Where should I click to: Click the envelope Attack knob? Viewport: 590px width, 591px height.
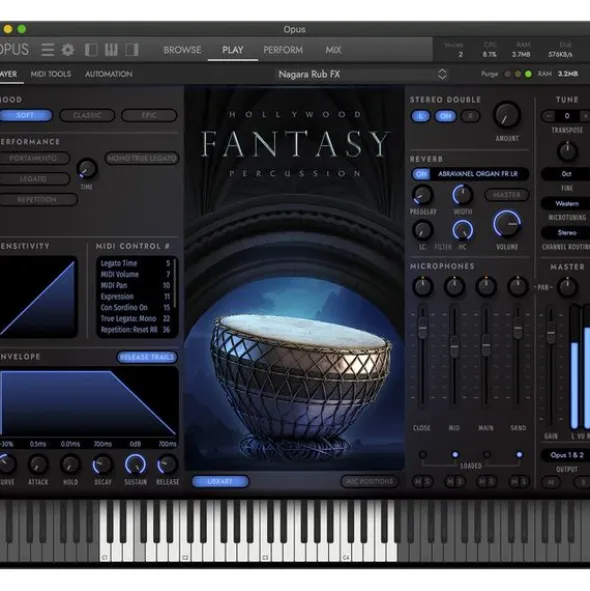point(38,465)
